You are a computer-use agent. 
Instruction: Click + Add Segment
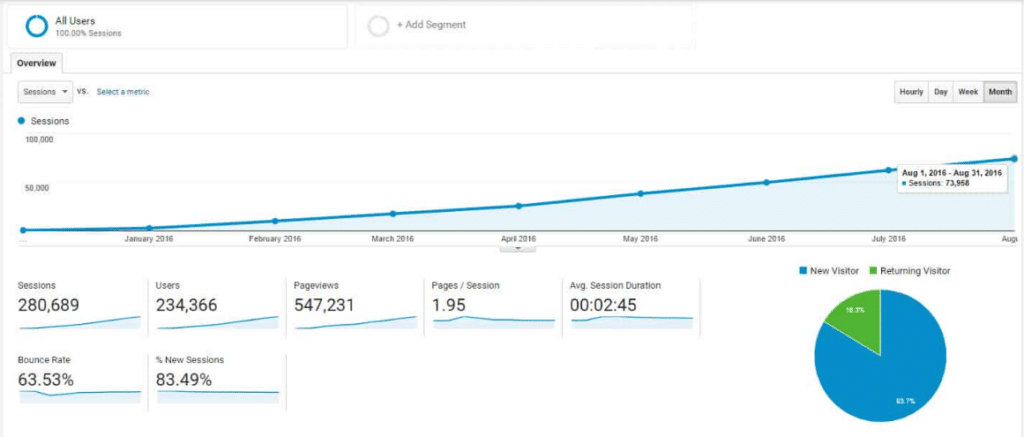click(431, 25)
